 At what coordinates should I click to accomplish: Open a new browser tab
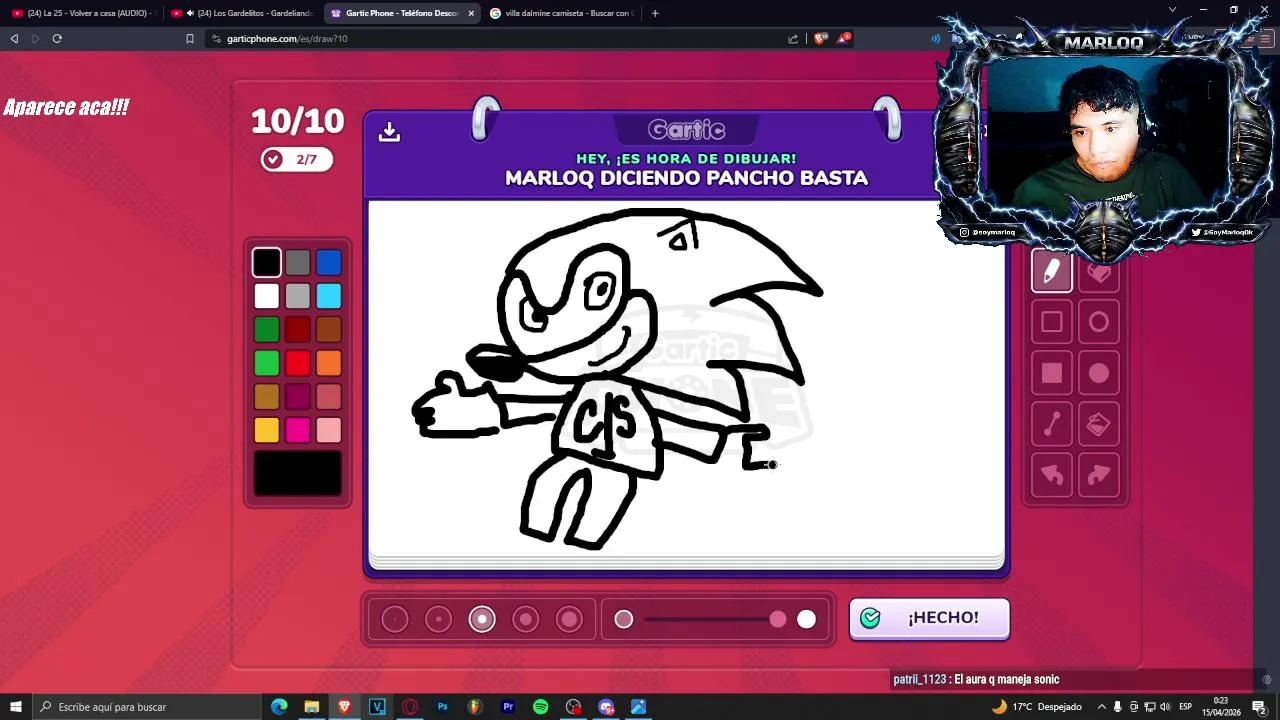point(655,13)
